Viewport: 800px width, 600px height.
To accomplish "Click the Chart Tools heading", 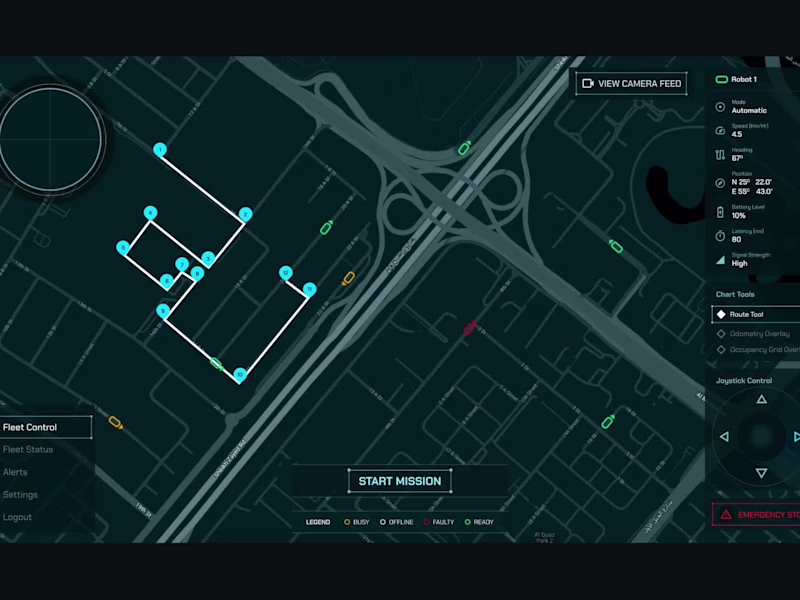I will click(x=735, y=294).
